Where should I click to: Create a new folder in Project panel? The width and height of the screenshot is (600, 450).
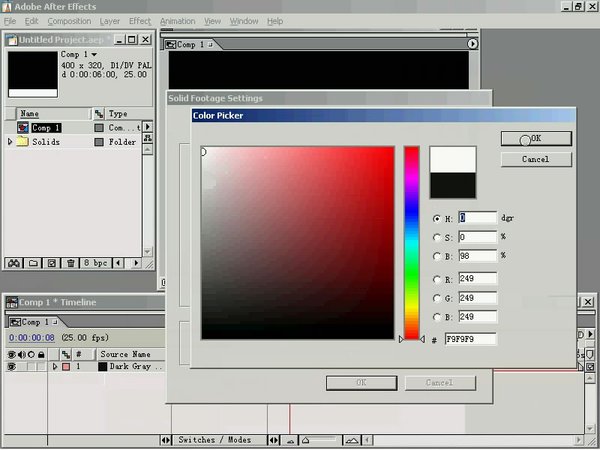click(33, 263)
